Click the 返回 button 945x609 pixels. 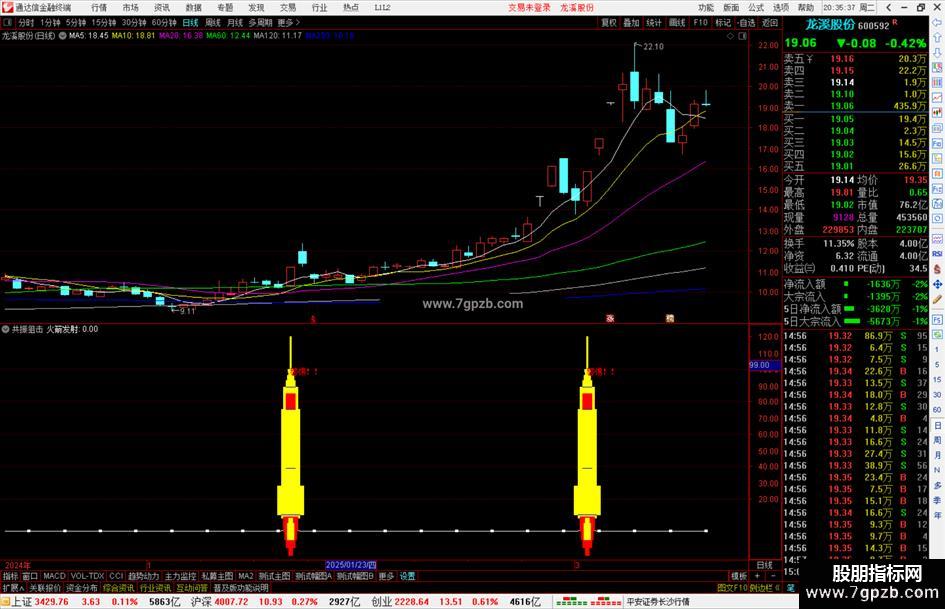point(770,22)
